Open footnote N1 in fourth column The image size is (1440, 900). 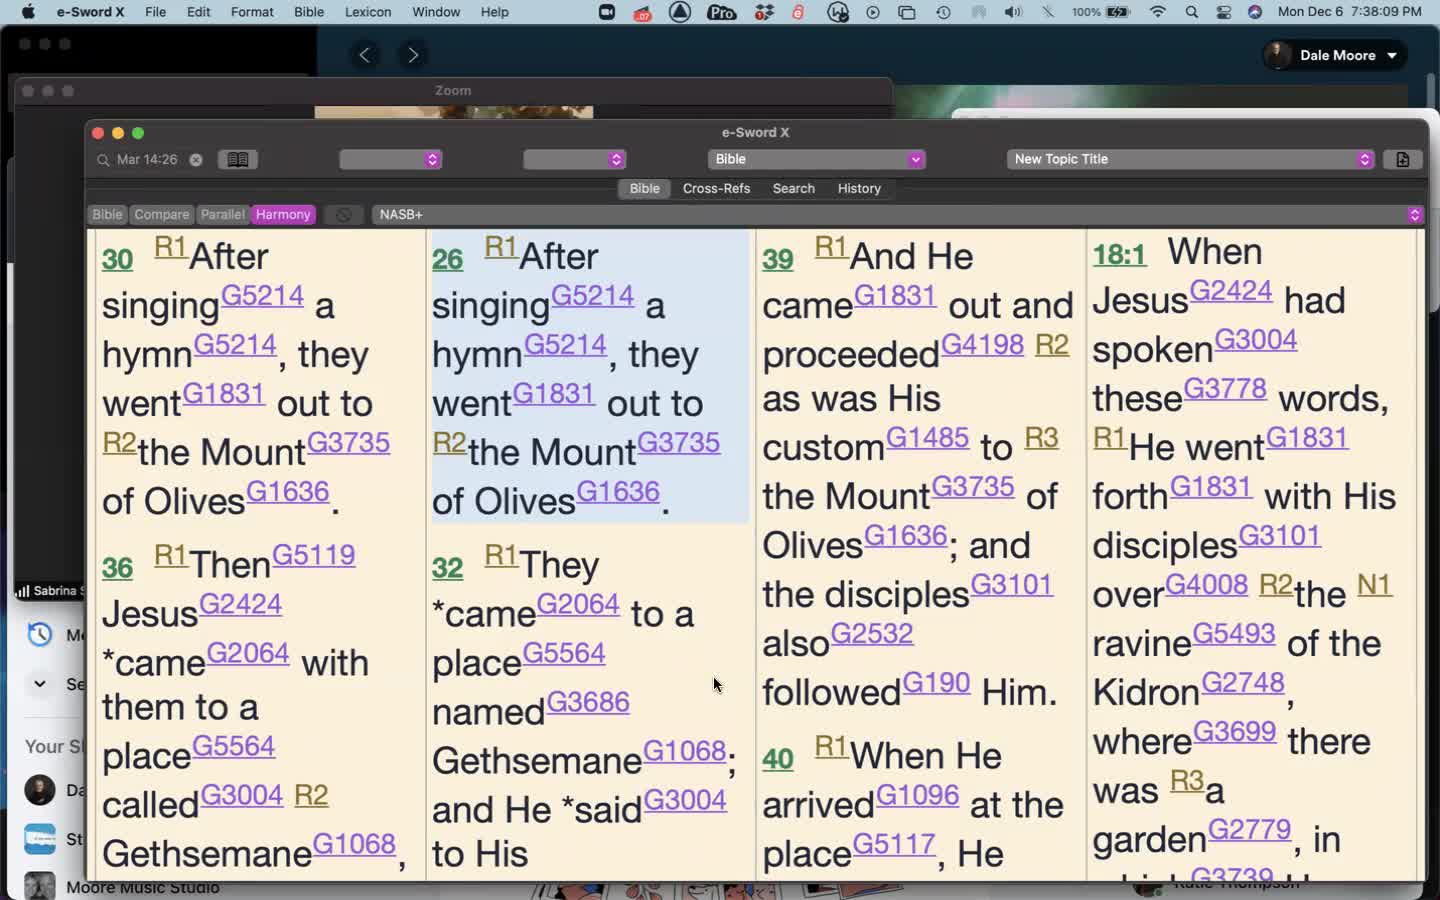click(1374, 584)
